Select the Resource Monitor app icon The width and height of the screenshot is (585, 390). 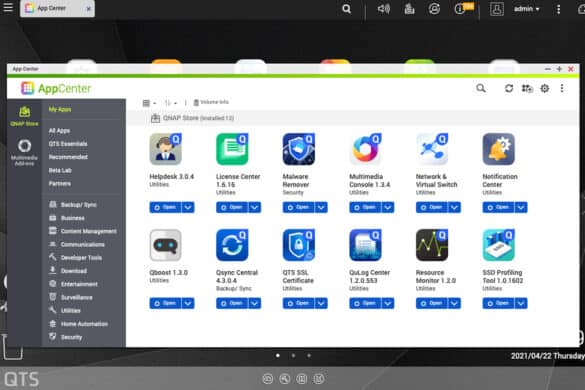point(432,245)
